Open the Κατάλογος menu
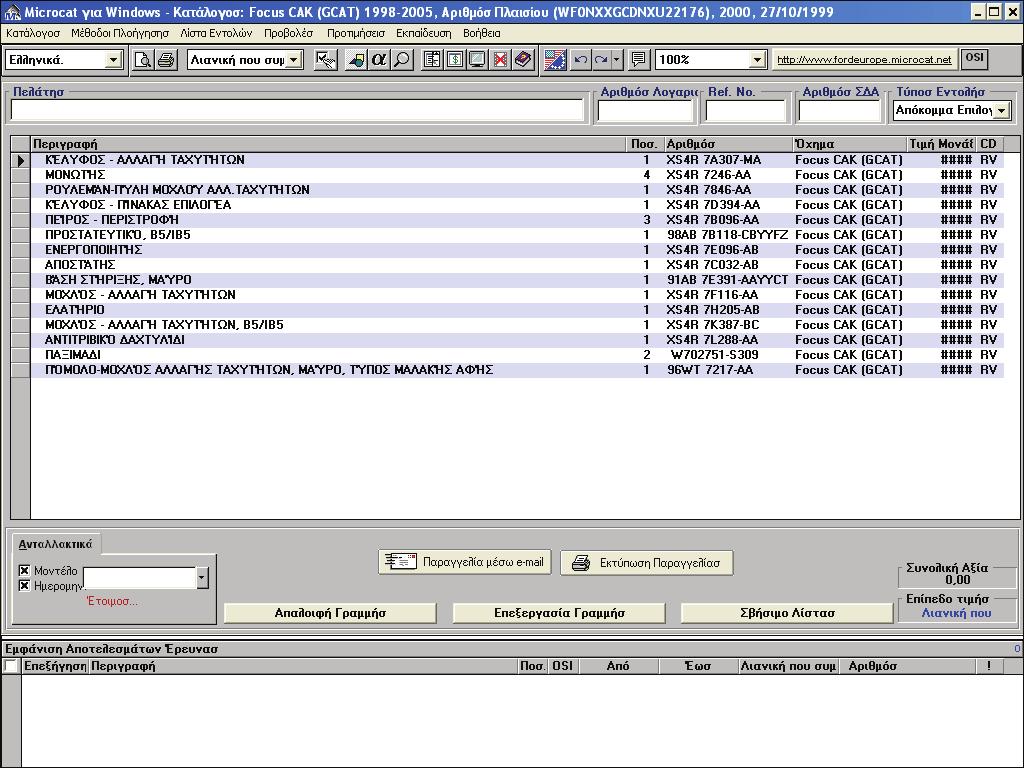The width and height of the screenshot is (1024, 768). click(x=33, y=33)
